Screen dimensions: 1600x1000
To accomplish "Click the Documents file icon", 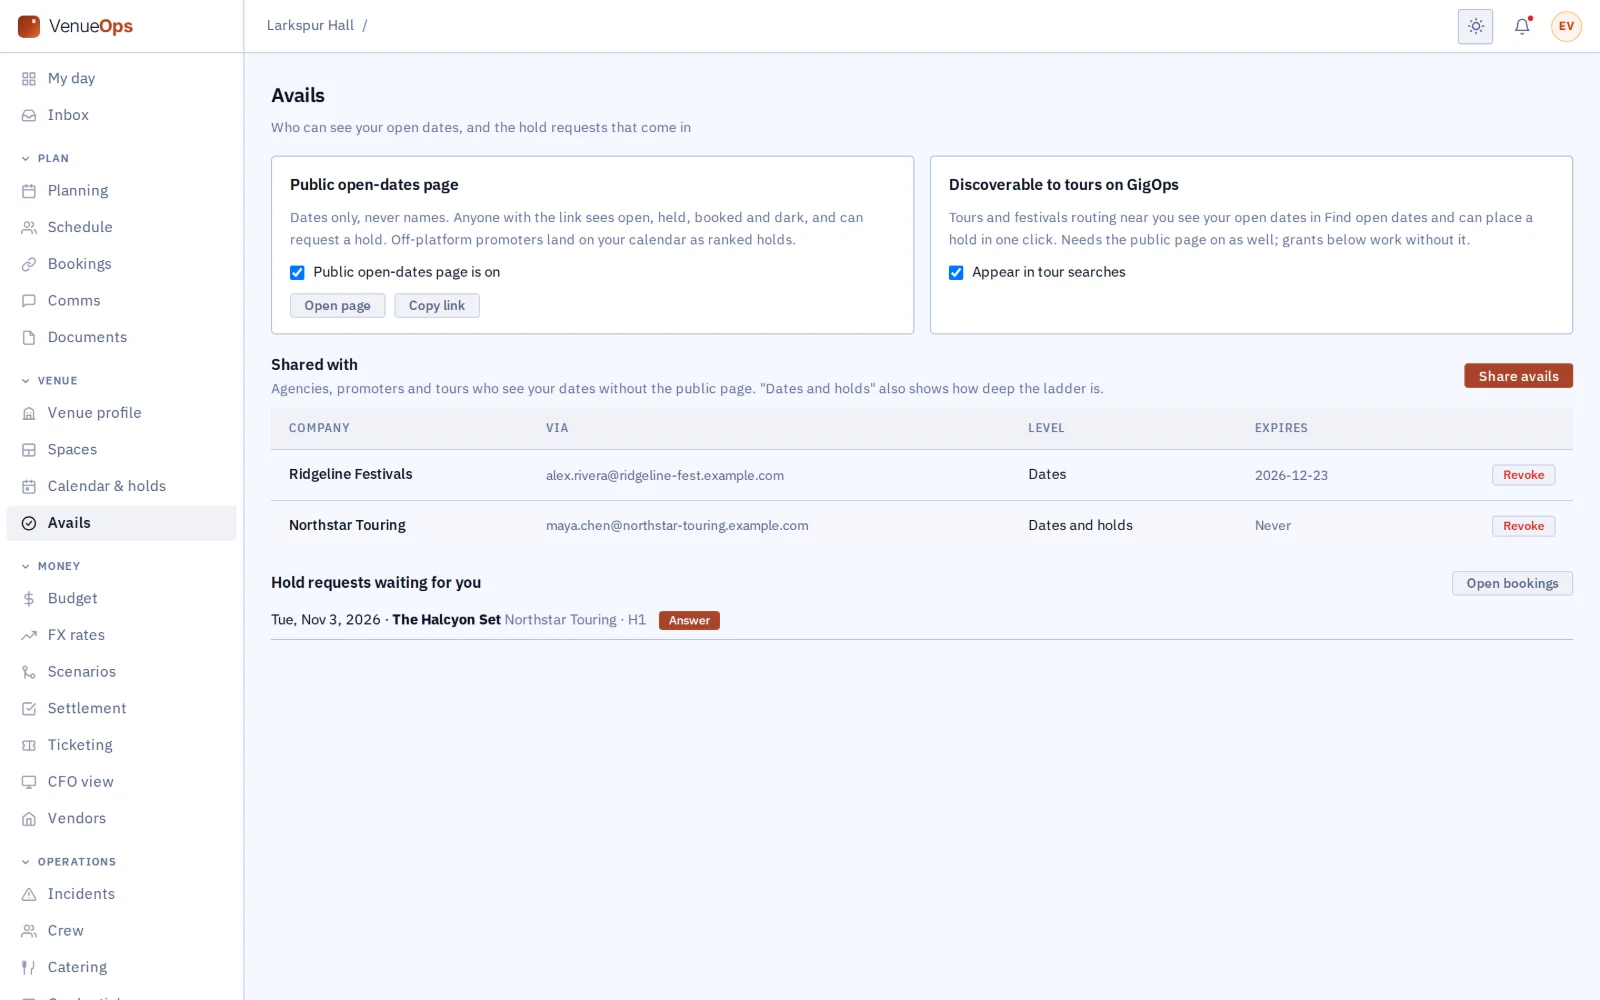I will tap(29, 338).
